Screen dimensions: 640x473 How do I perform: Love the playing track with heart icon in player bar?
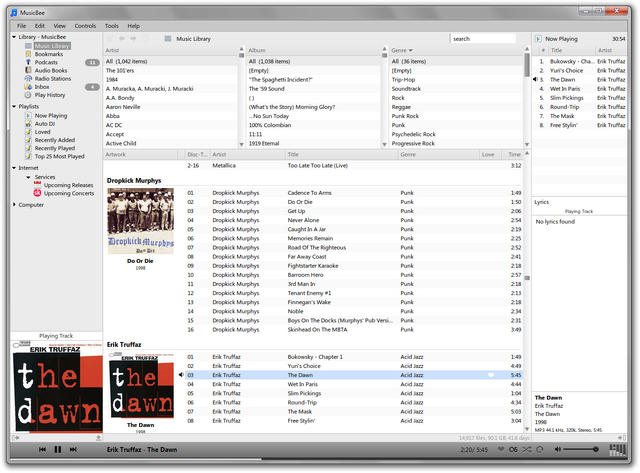[x=501, y=449]
